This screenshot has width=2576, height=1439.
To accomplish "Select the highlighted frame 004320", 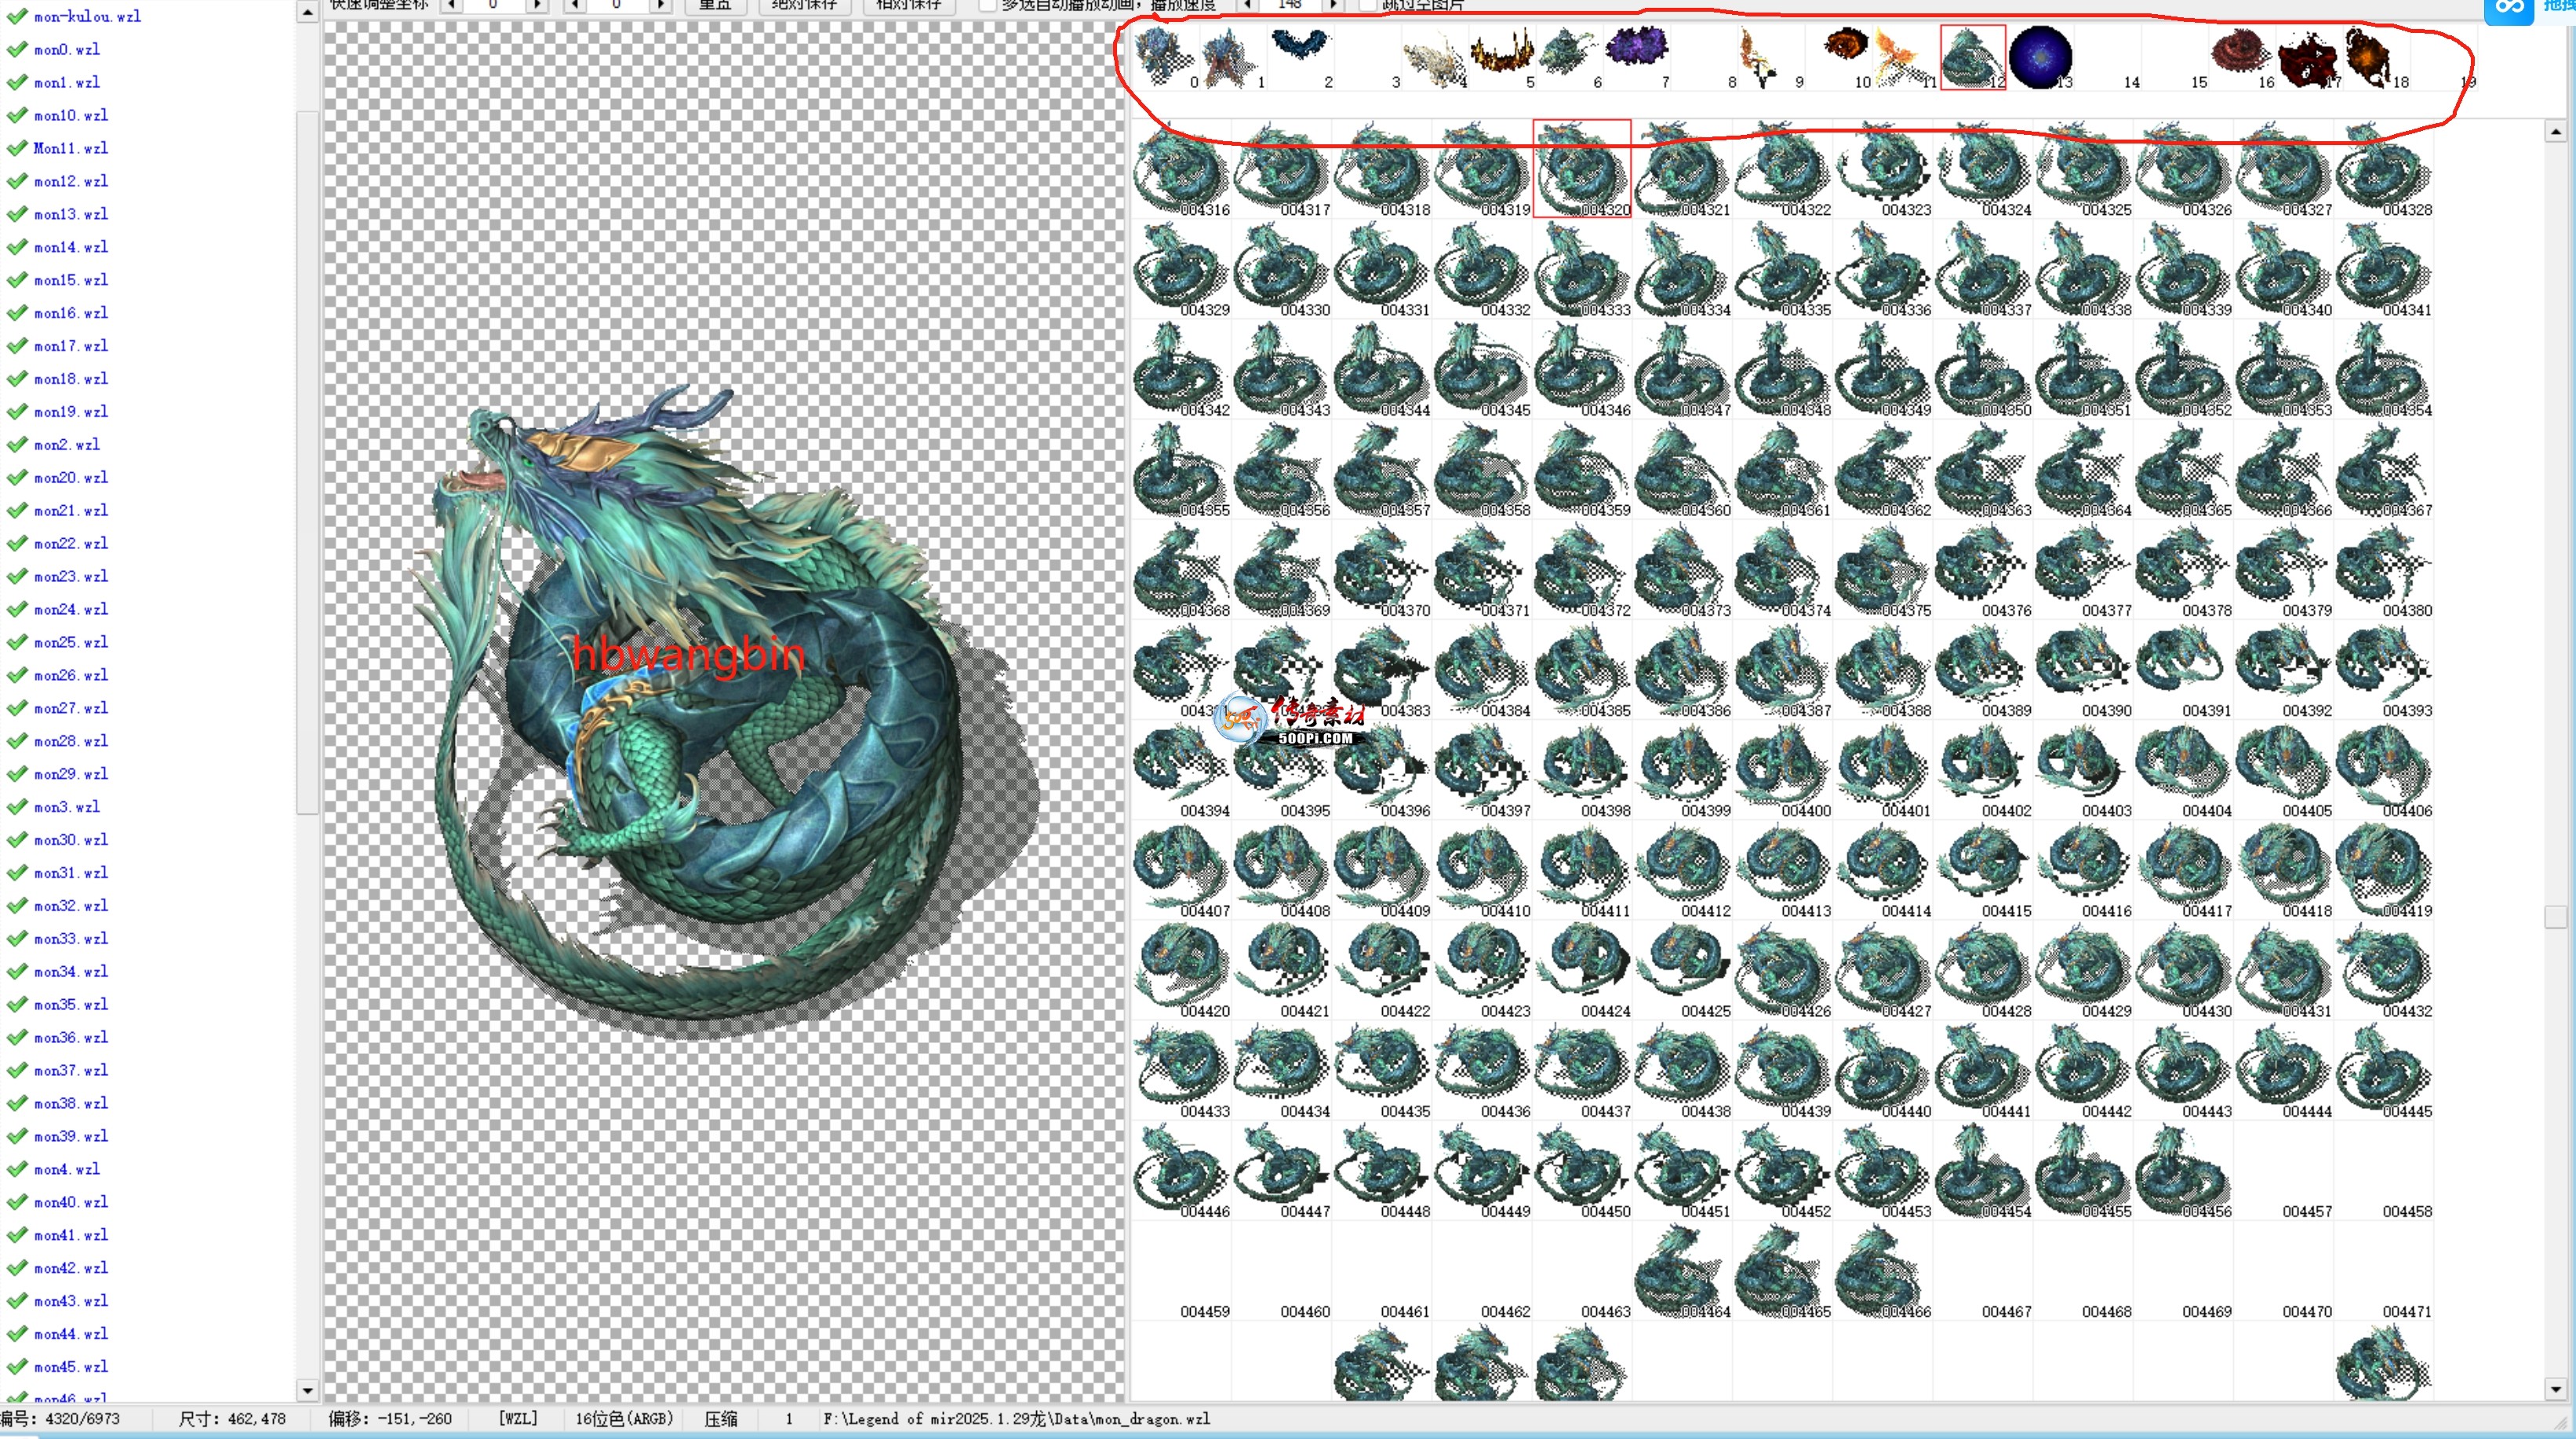I will point(1582,169).
